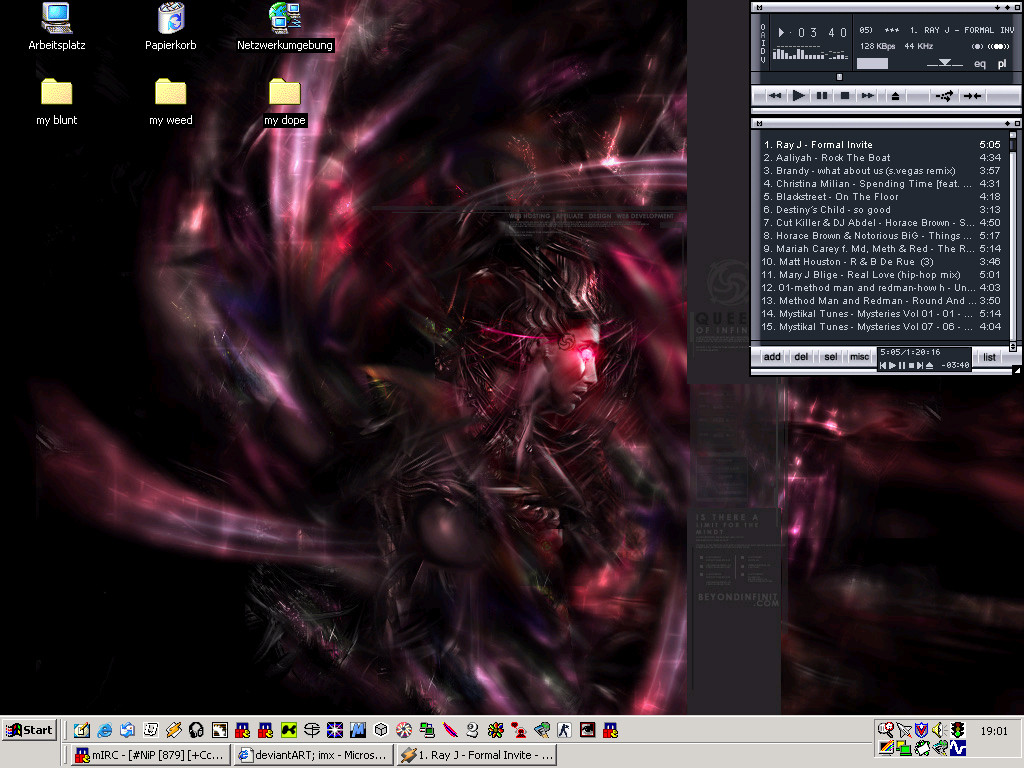
Task: Click the traffic light icon in the system tray
Action: [x=957, y=729]
